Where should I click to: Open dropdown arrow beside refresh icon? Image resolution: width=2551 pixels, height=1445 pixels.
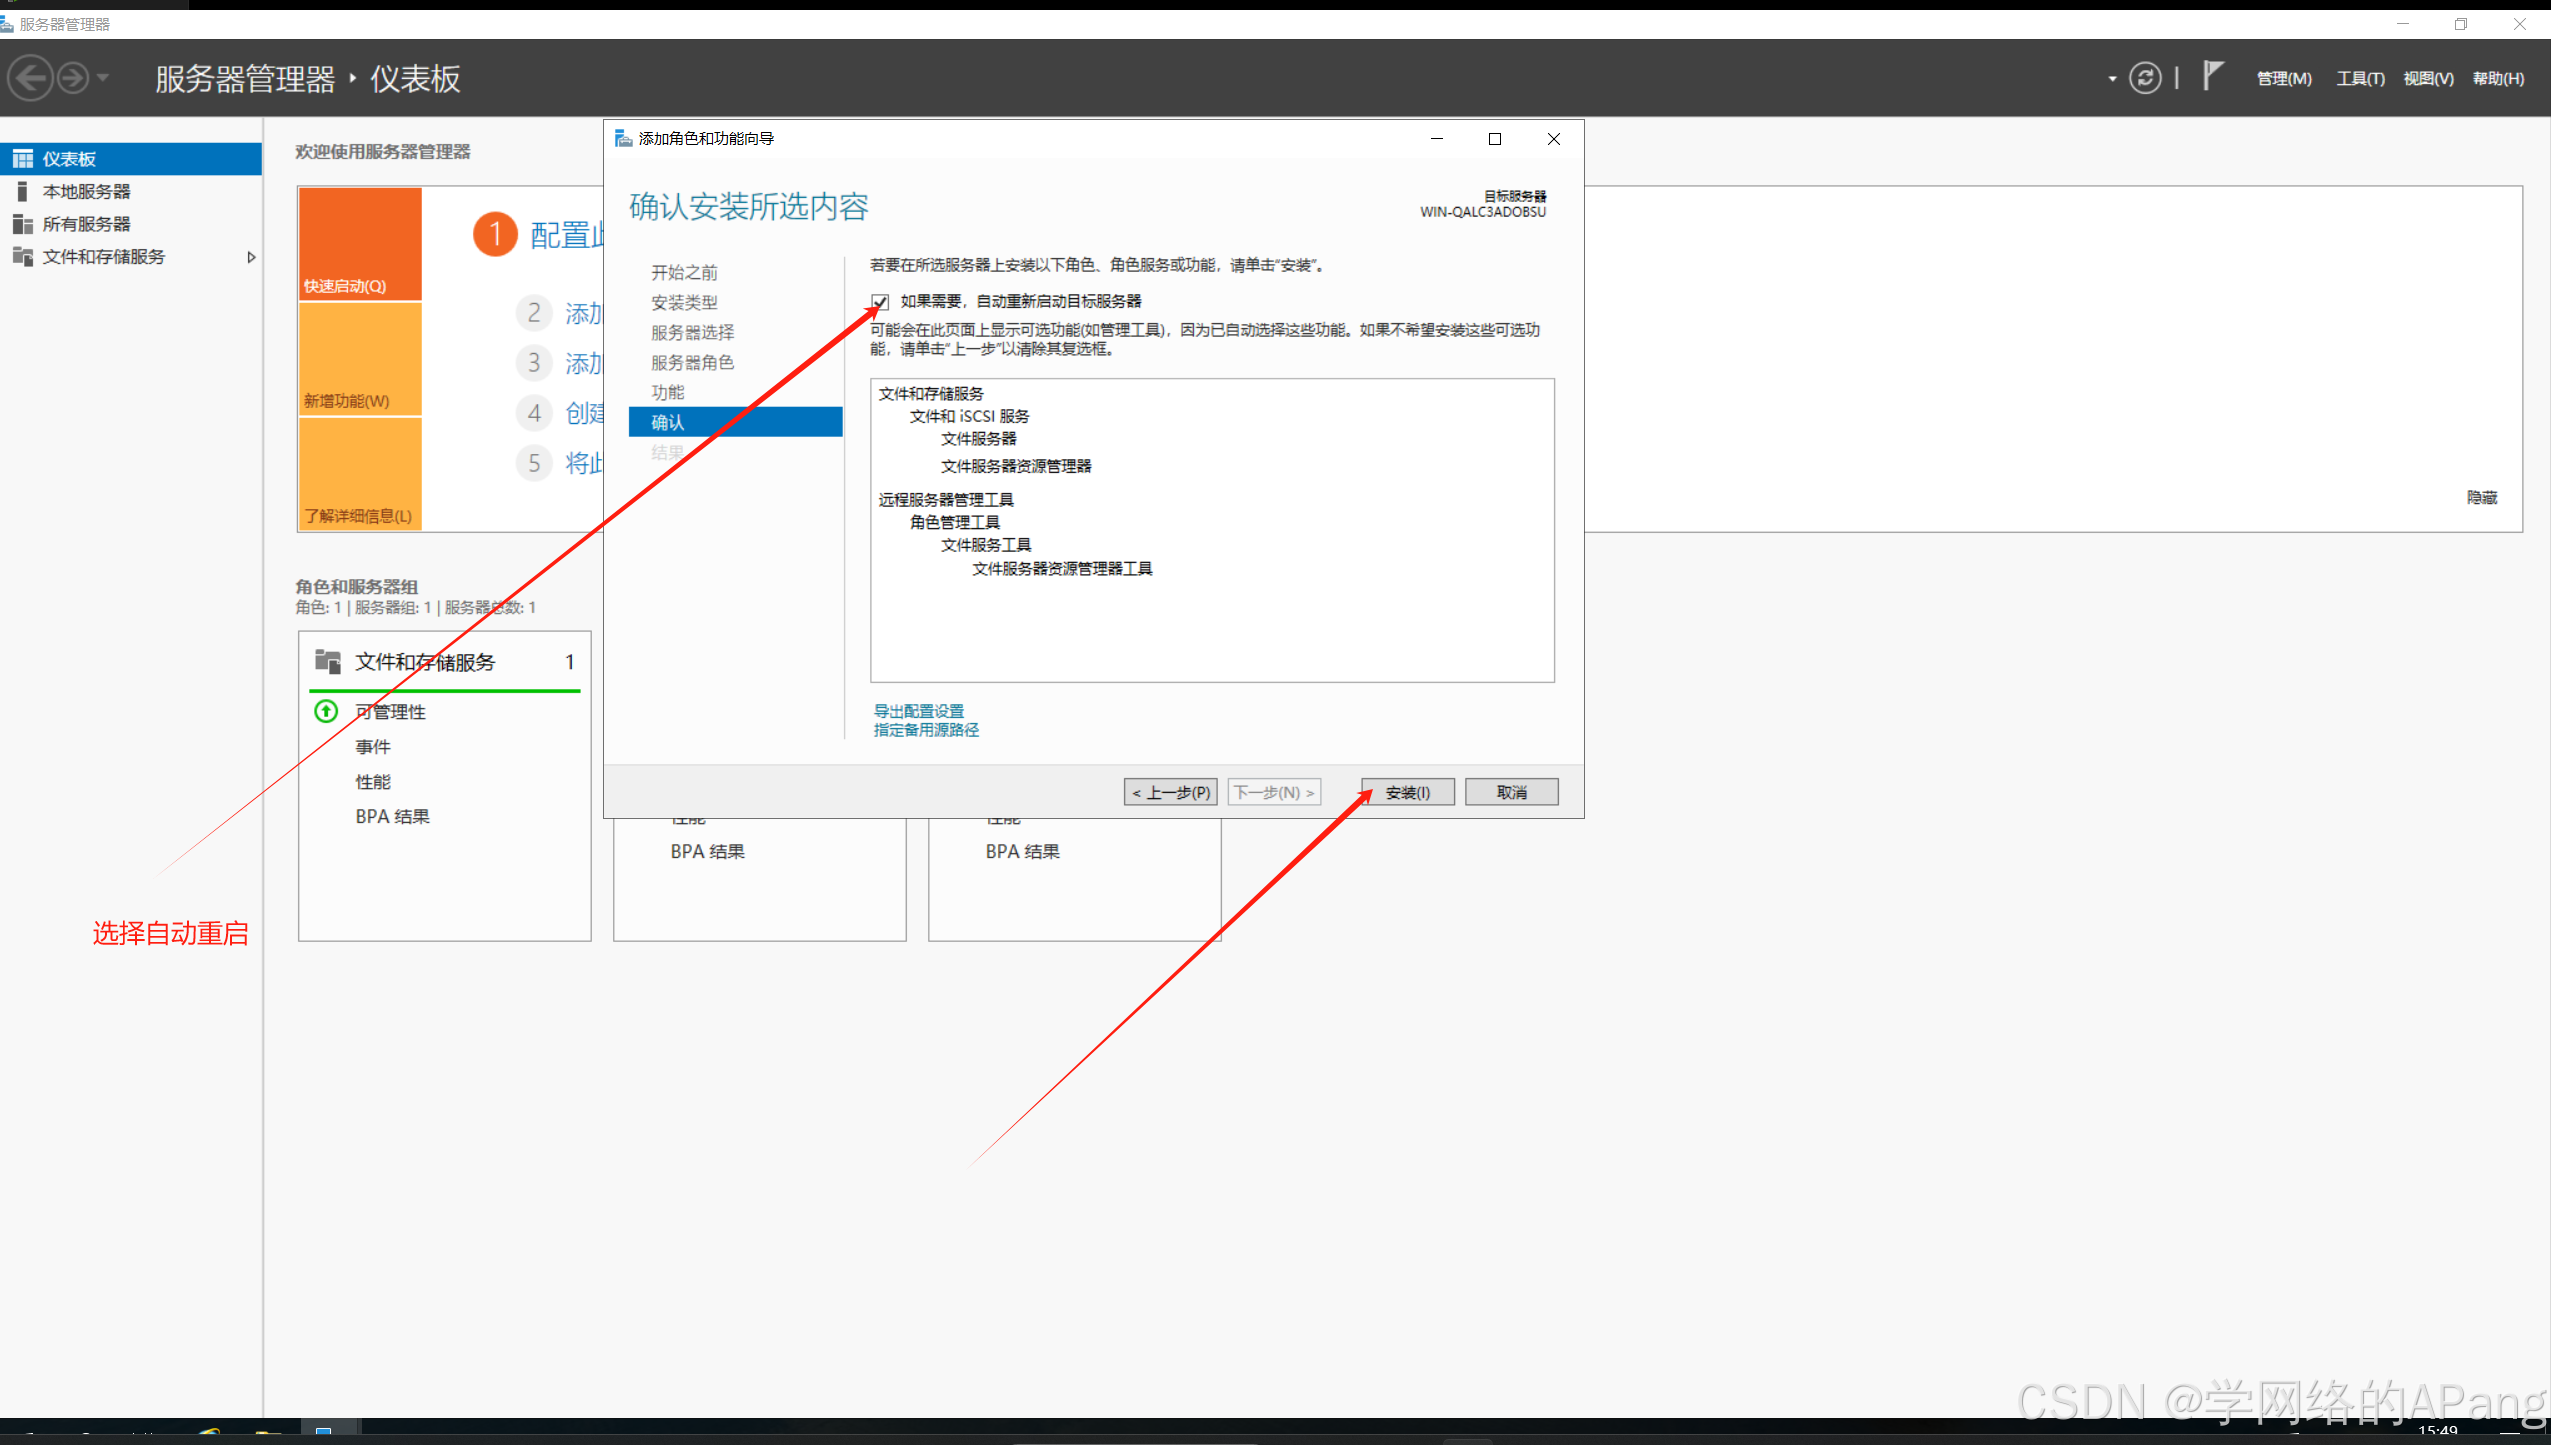tap(2112, 79)
